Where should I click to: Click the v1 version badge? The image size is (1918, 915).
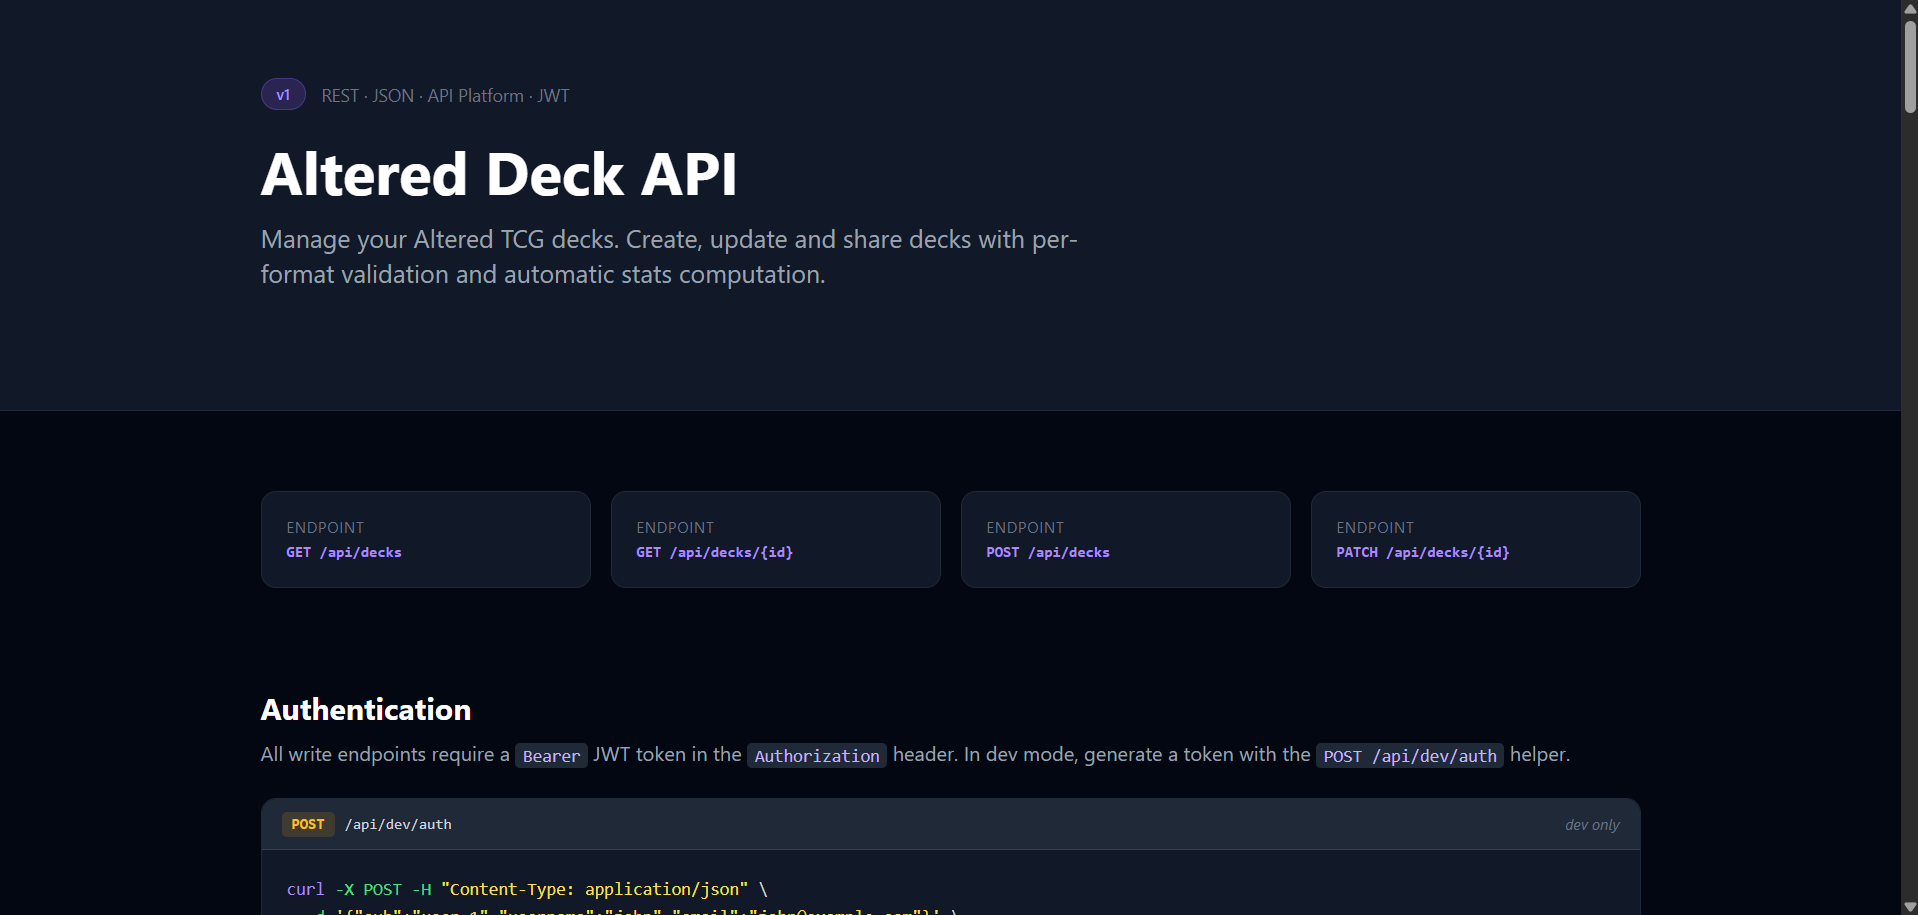[x=283, y=95]
